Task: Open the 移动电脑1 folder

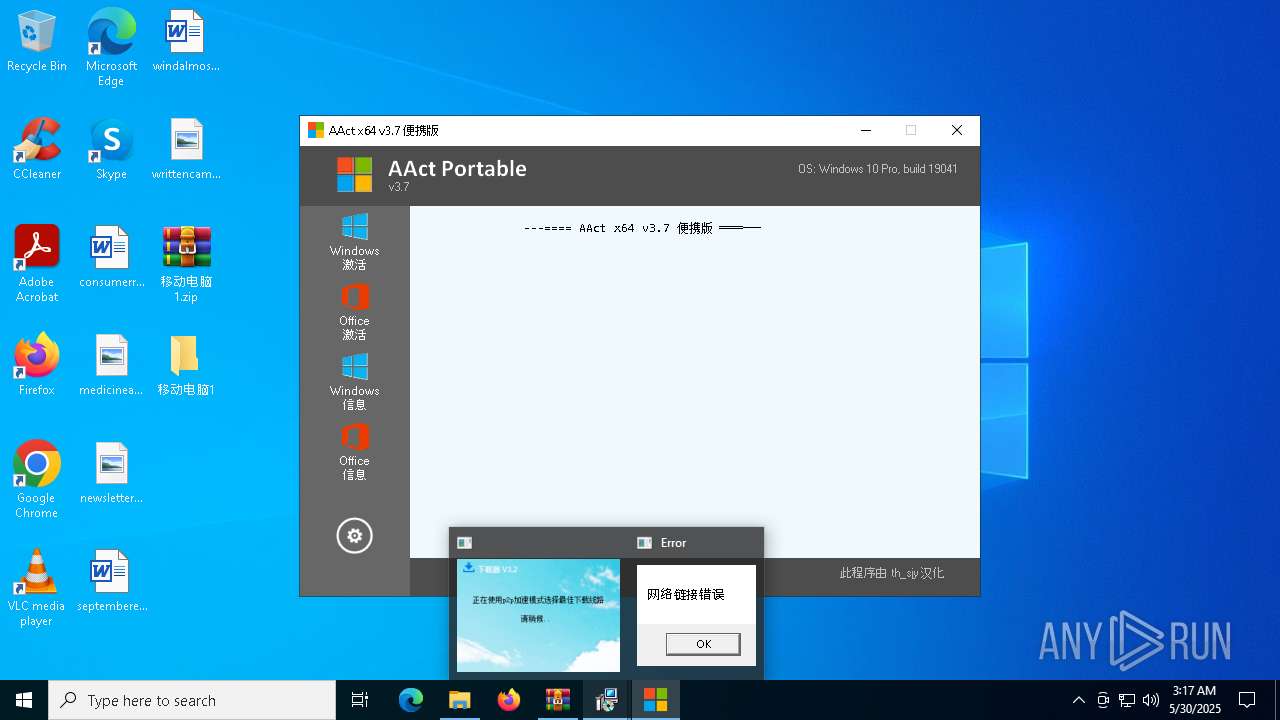Action: 186,366
